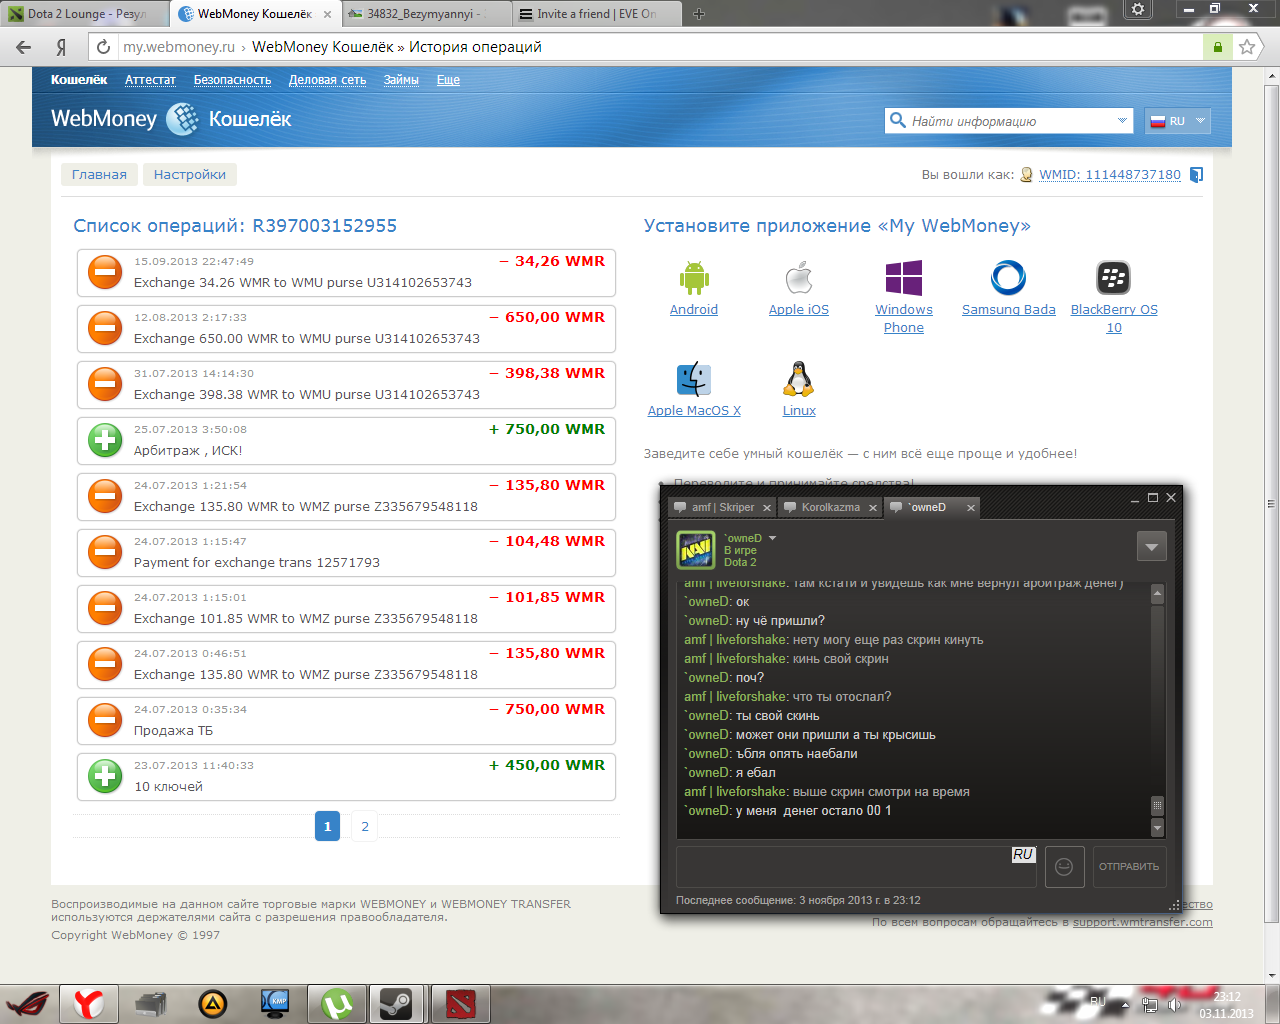The height and width of the screenshot is (1024, 1280).
Task: Click the browser address bar
Action: [660, 47]
